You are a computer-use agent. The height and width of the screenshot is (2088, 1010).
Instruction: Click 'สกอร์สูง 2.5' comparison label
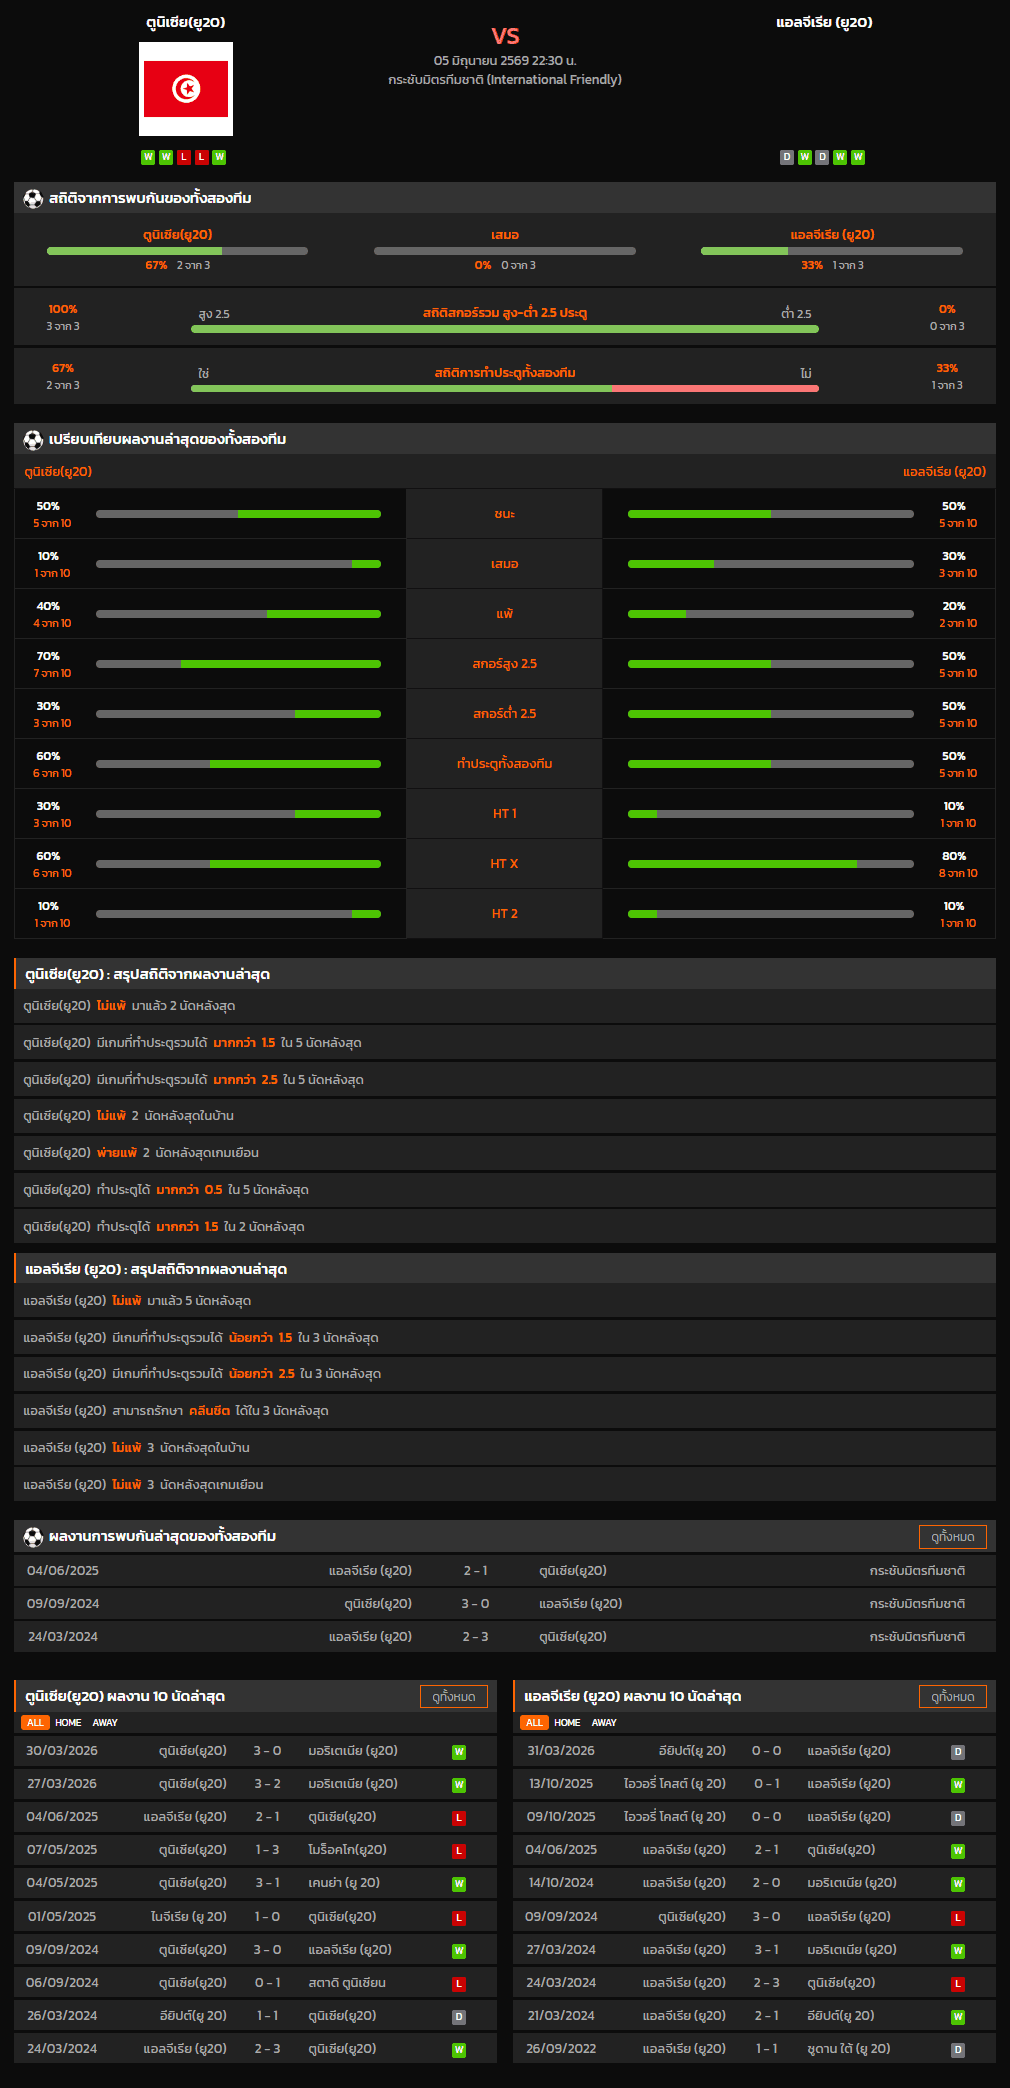(504, 663)
